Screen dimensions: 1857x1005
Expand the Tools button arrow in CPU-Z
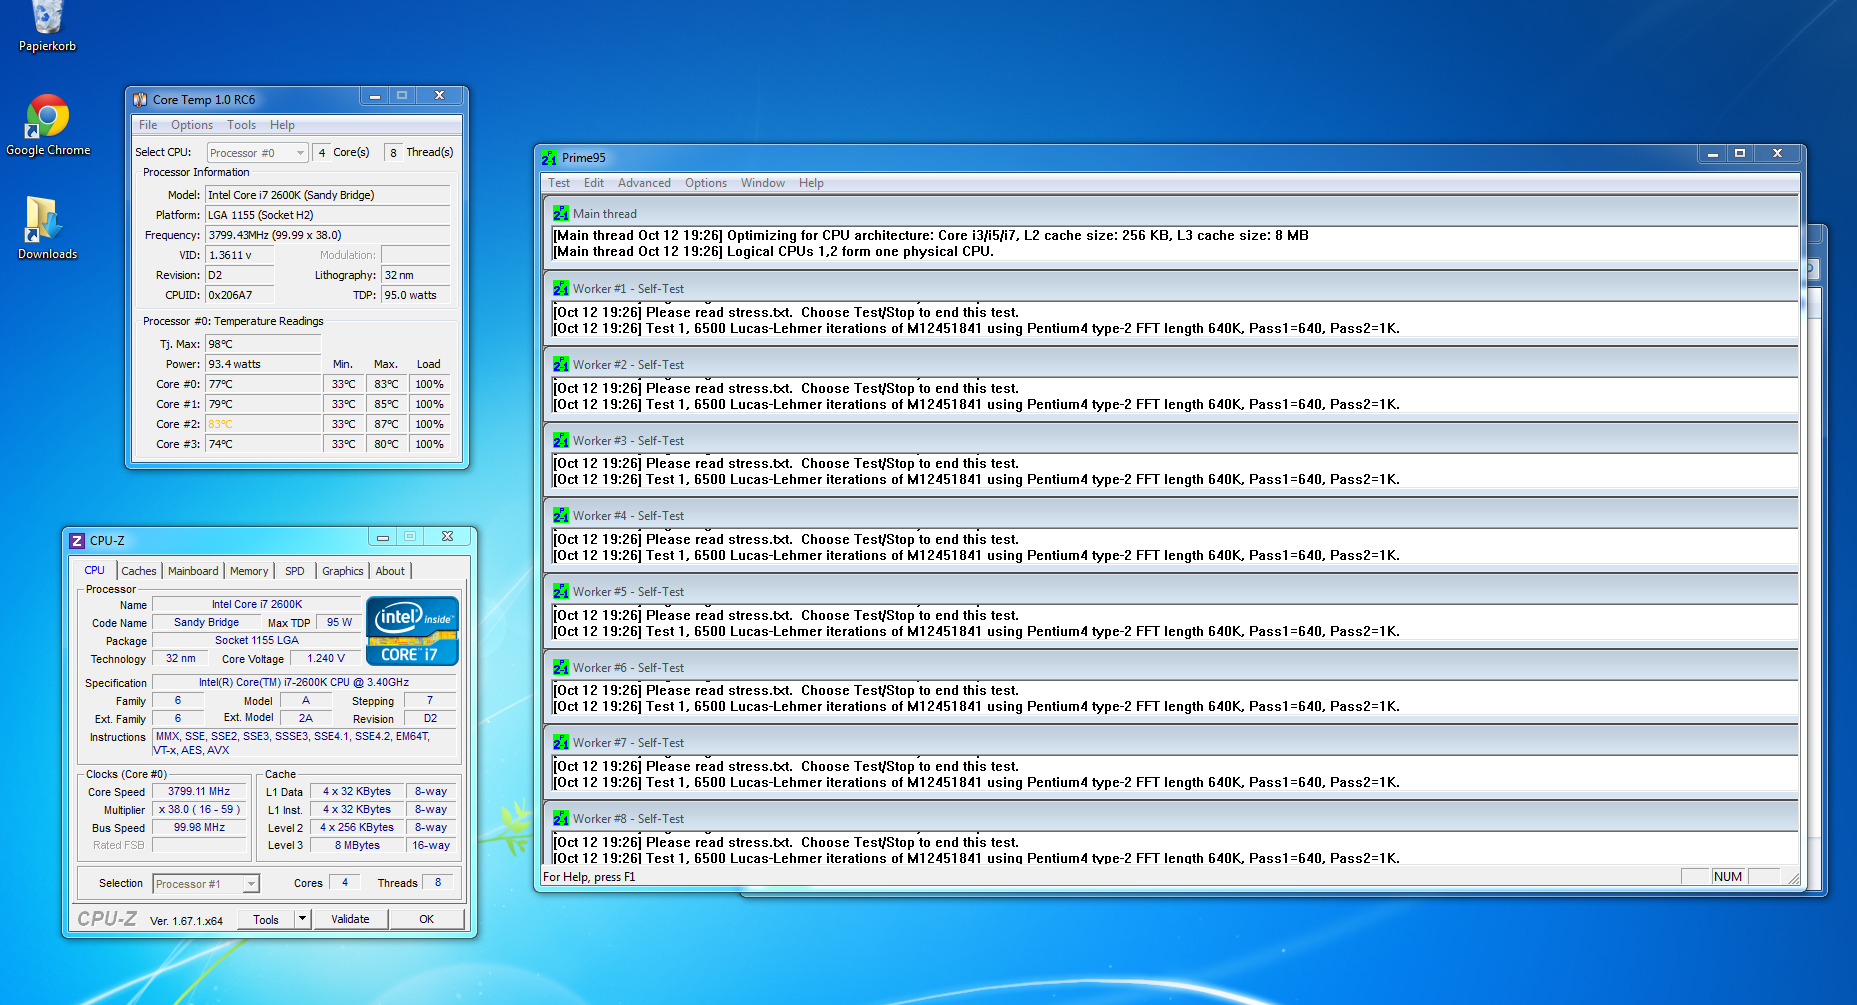click(x=303, y=919)
